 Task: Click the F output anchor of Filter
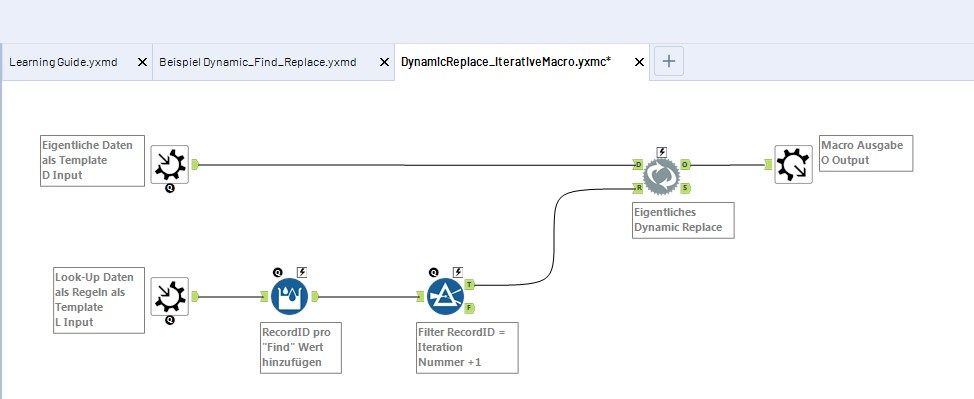click(470, 308)
